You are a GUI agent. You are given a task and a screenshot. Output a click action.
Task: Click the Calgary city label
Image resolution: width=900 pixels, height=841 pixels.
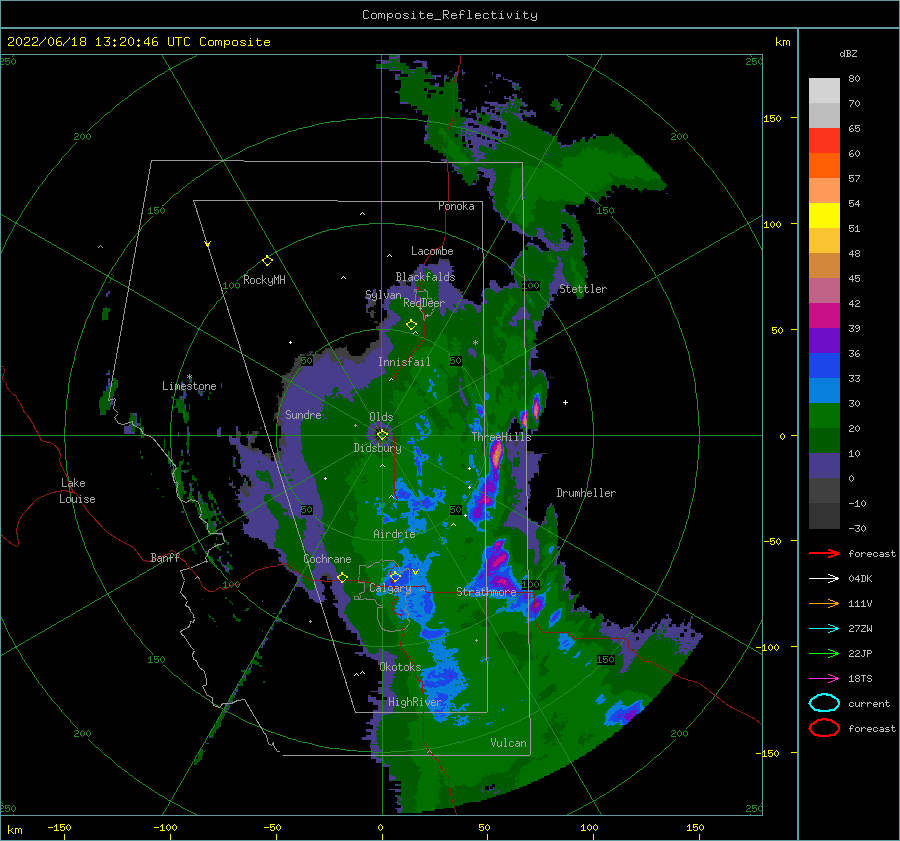click(390, 588)
